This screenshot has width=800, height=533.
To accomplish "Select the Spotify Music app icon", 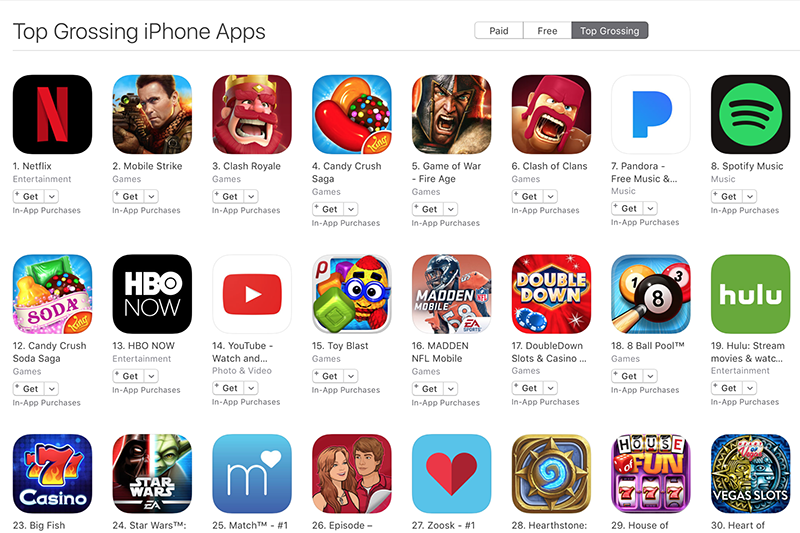I will click(x=751, y=114).
